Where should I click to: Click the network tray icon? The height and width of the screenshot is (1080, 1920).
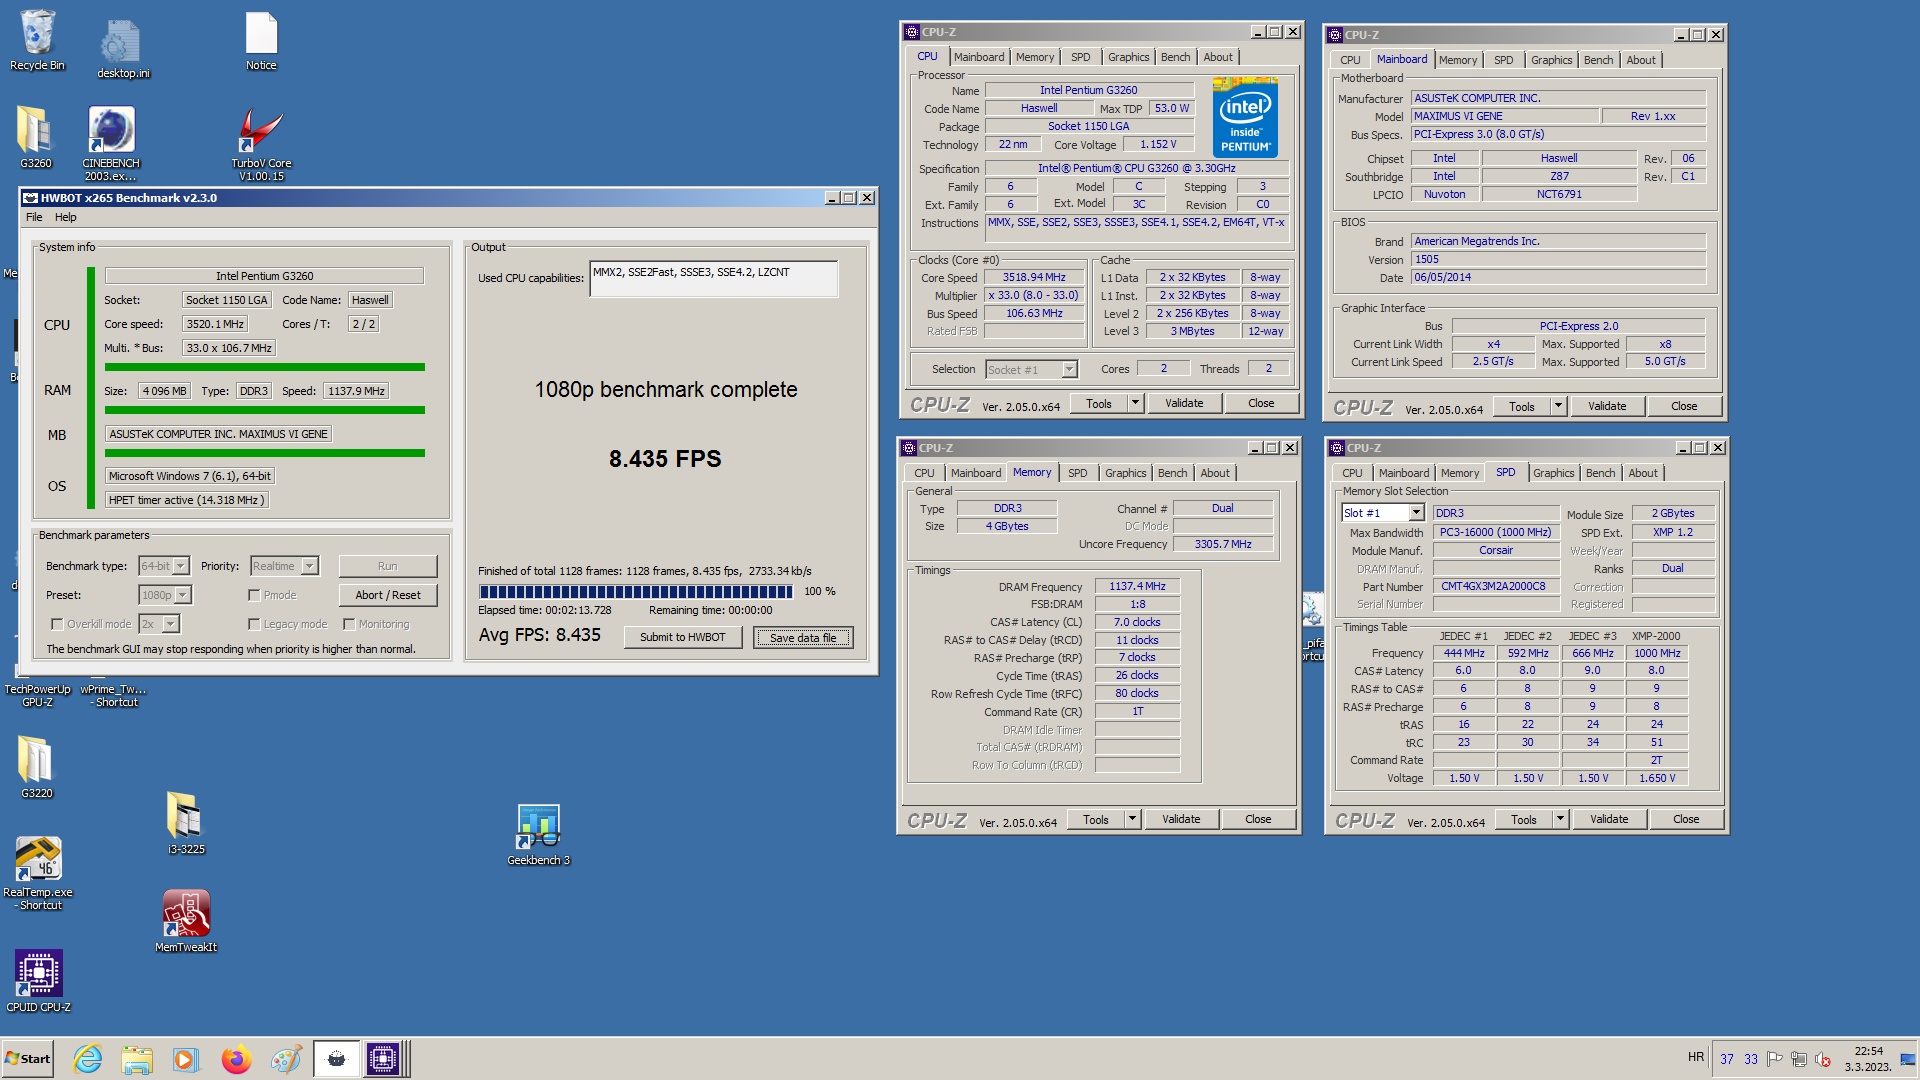(x=1799, y=1059)
